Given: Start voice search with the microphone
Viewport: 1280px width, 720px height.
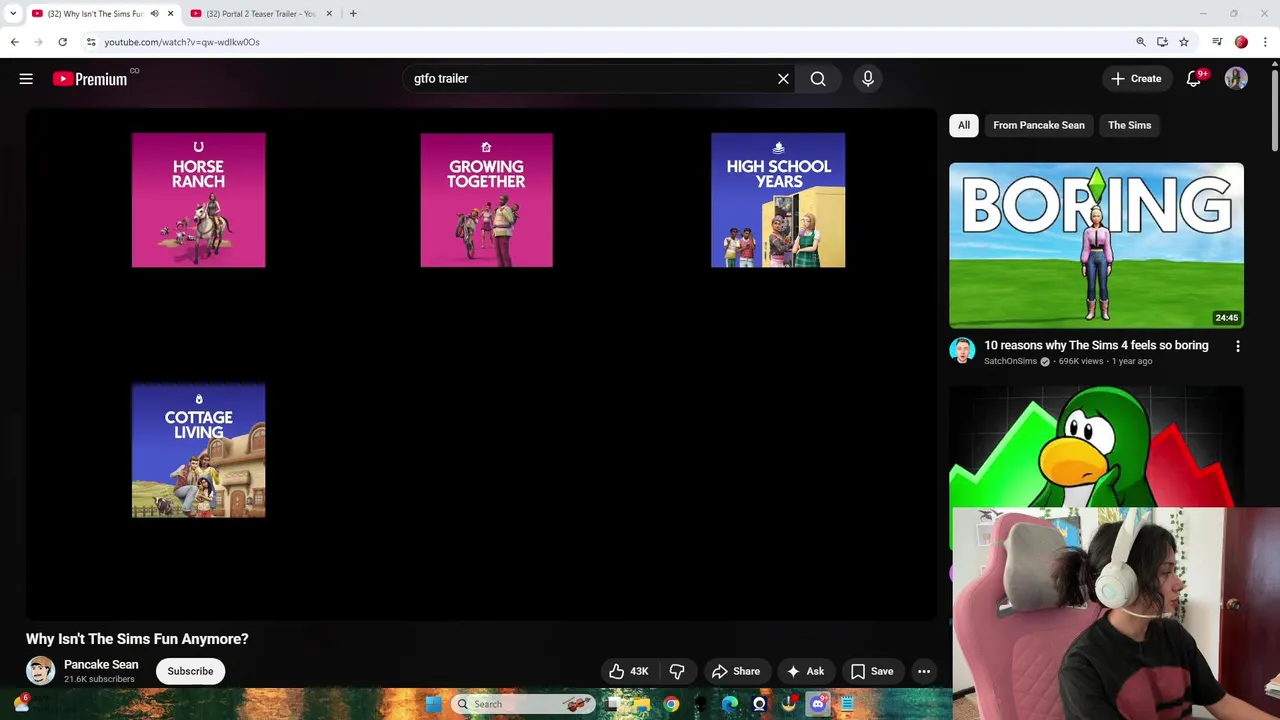Looking at the screenshot, I should click(868, 79).
